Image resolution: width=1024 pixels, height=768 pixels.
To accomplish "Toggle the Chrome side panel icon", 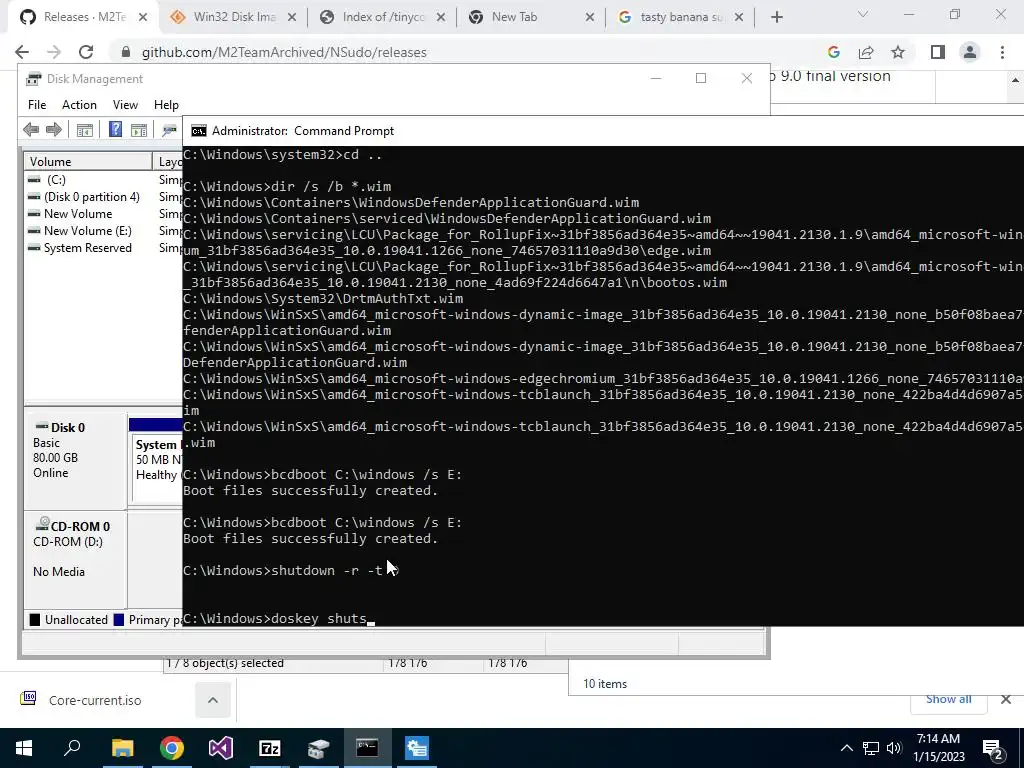I will pyautogui.click(x=938, y=52).
